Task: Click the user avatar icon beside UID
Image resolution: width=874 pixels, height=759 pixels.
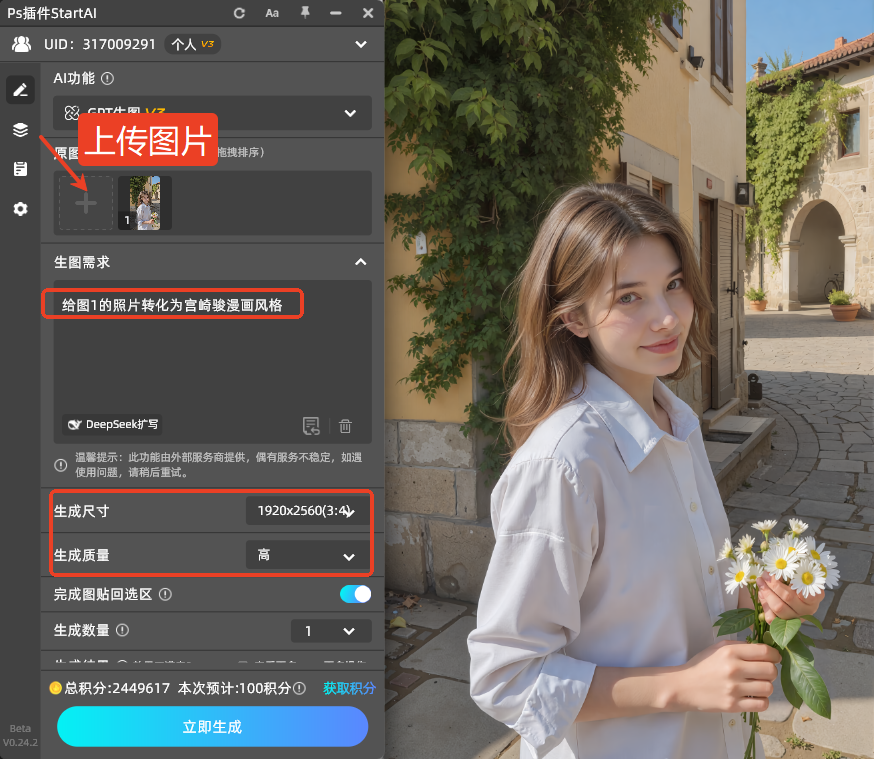Action: tap(21, 44)
